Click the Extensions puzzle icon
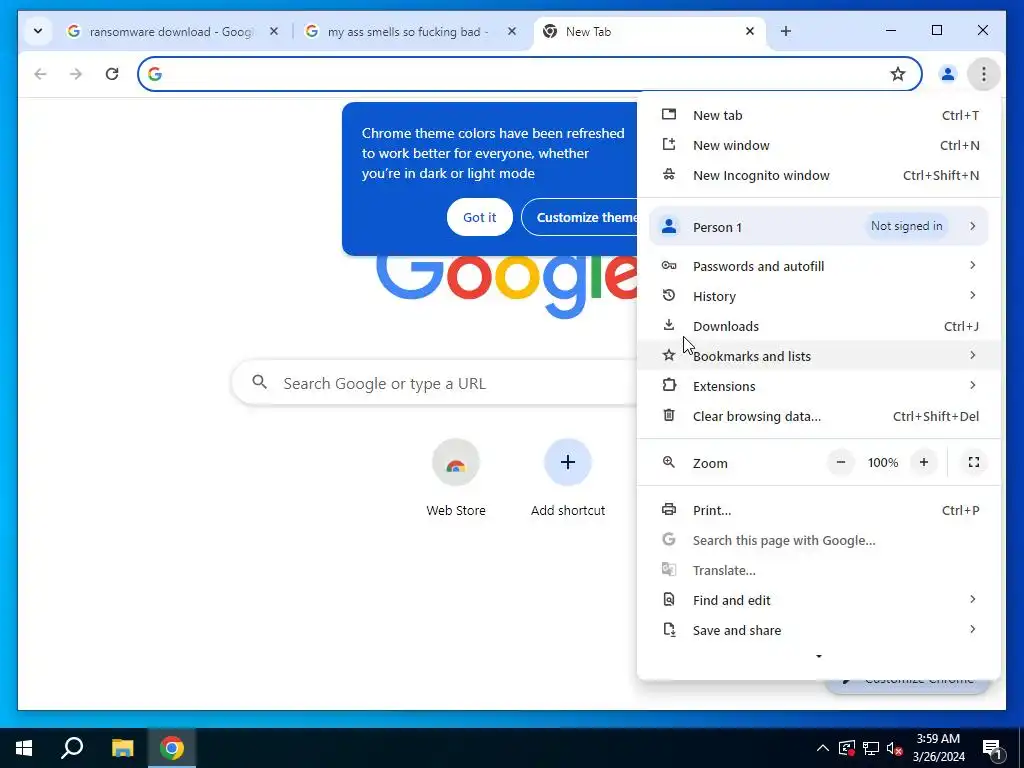The width and height of the screenshot is (1024, 768). click(x=669, y=385)
